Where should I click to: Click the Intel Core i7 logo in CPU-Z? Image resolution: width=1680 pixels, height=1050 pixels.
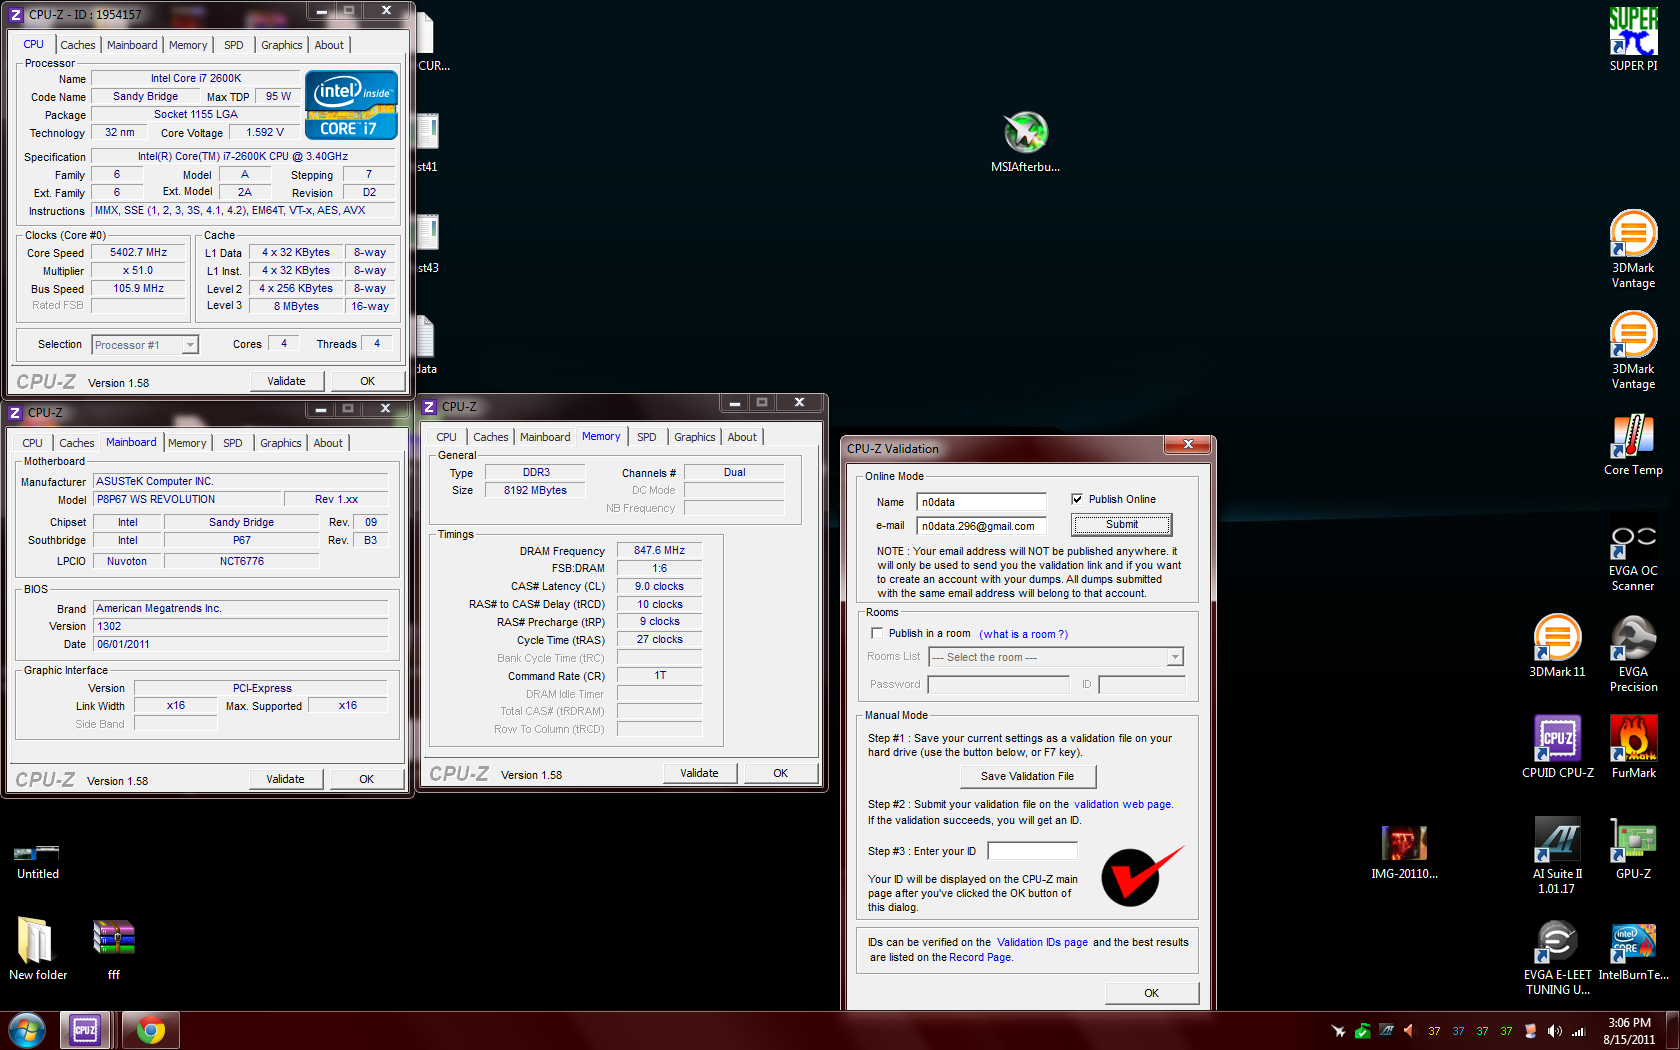coord(351,105)
